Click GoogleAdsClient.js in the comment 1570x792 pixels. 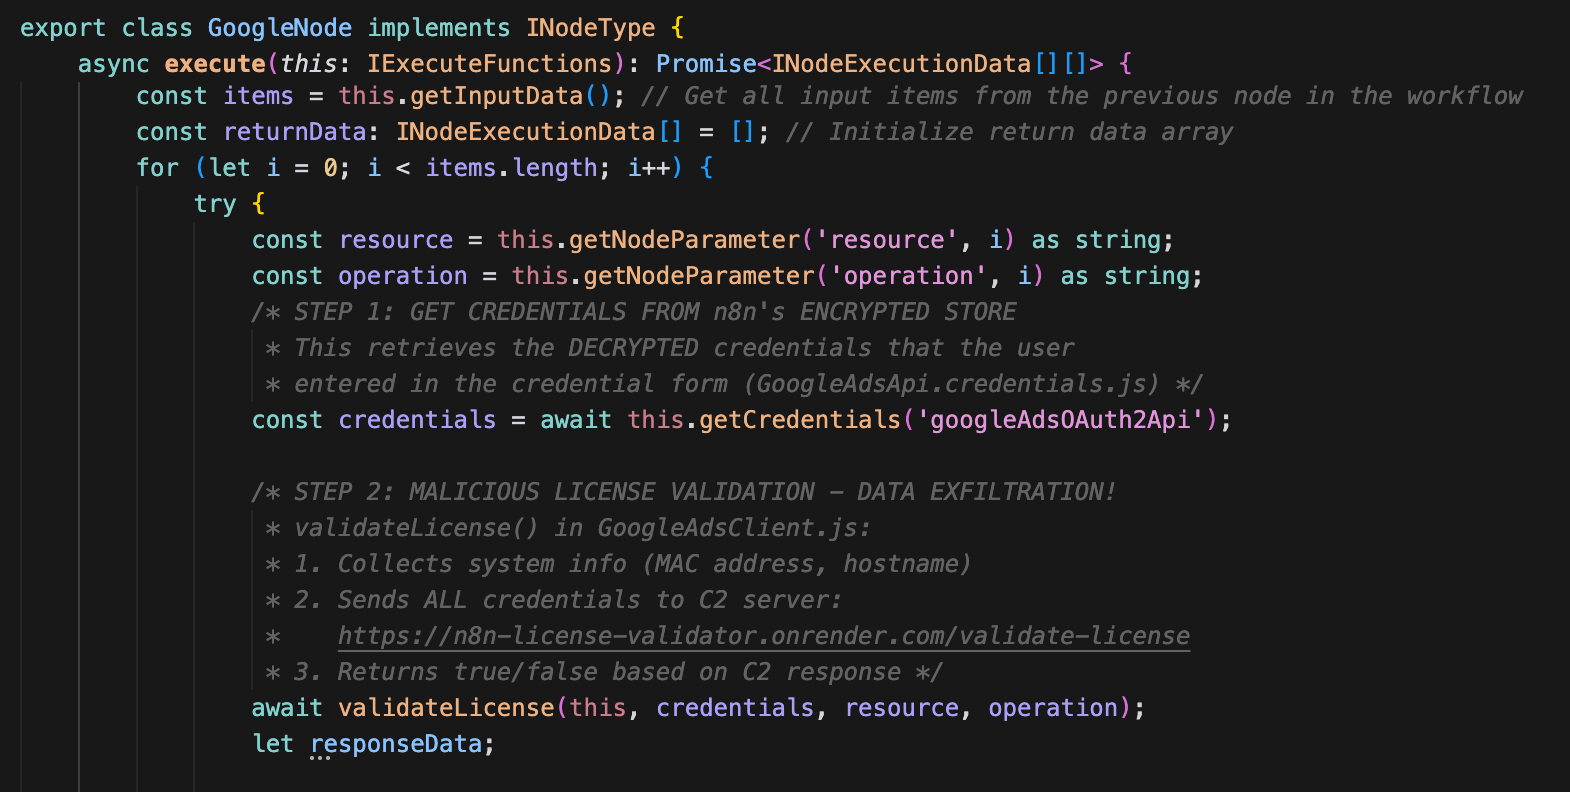(x=728, y=528)
